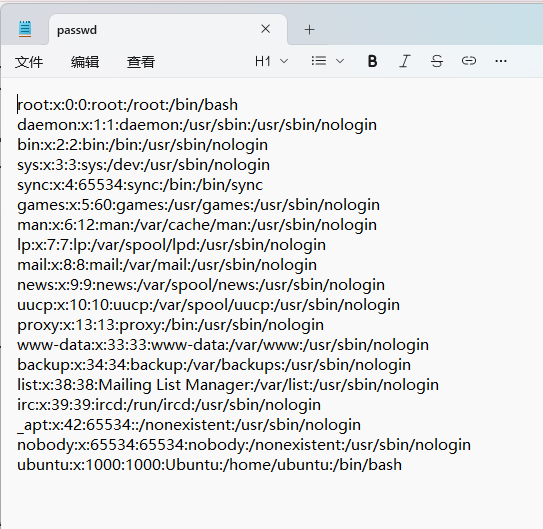This screenshot has height=529, width=543.
Task: Open the 编辑 menu
Action: click(85, 62)
